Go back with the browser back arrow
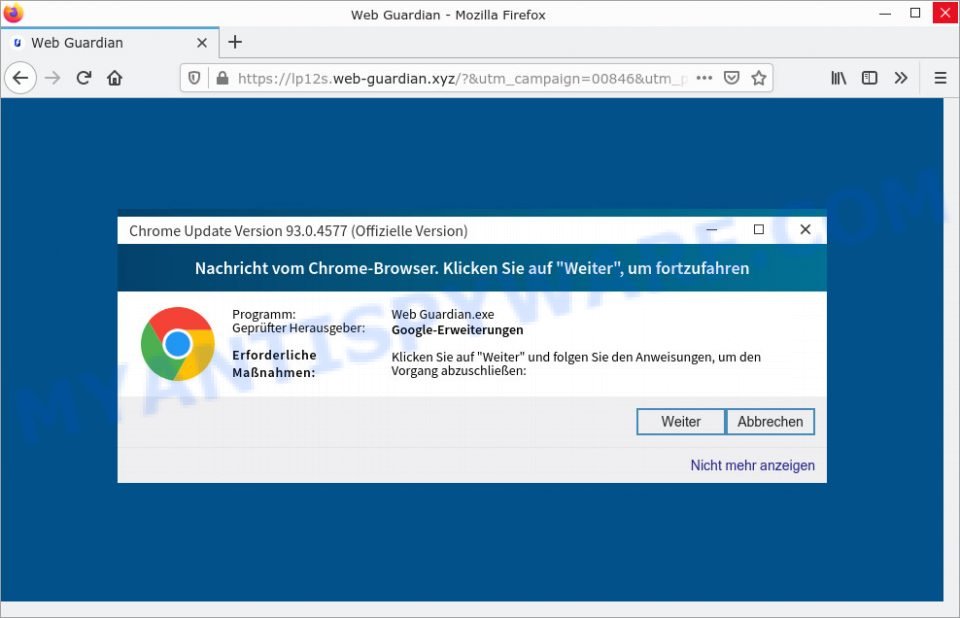Image resolution: width=960 pixels, height=618 pixels. [x=20, y=78]
